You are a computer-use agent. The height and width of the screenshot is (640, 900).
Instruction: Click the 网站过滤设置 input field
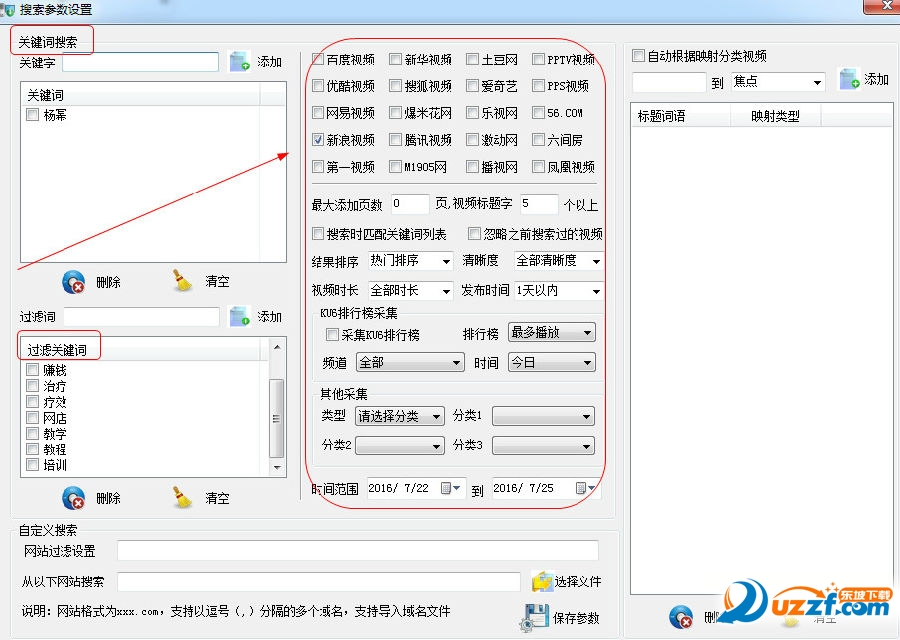pyautogui.click(x=358, y=551)
